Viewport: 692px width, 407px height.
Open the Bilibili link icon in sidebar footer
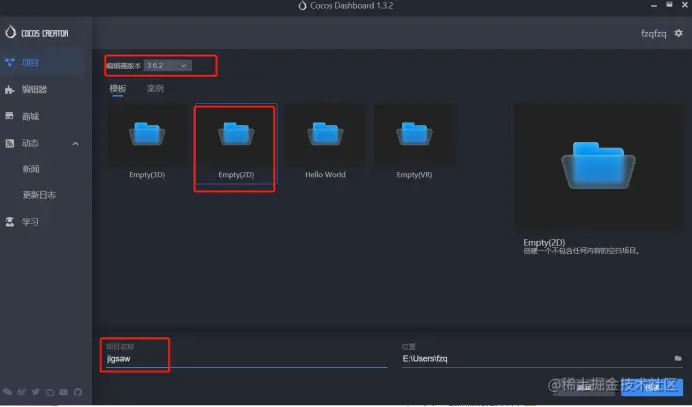(x=49, y=392)
